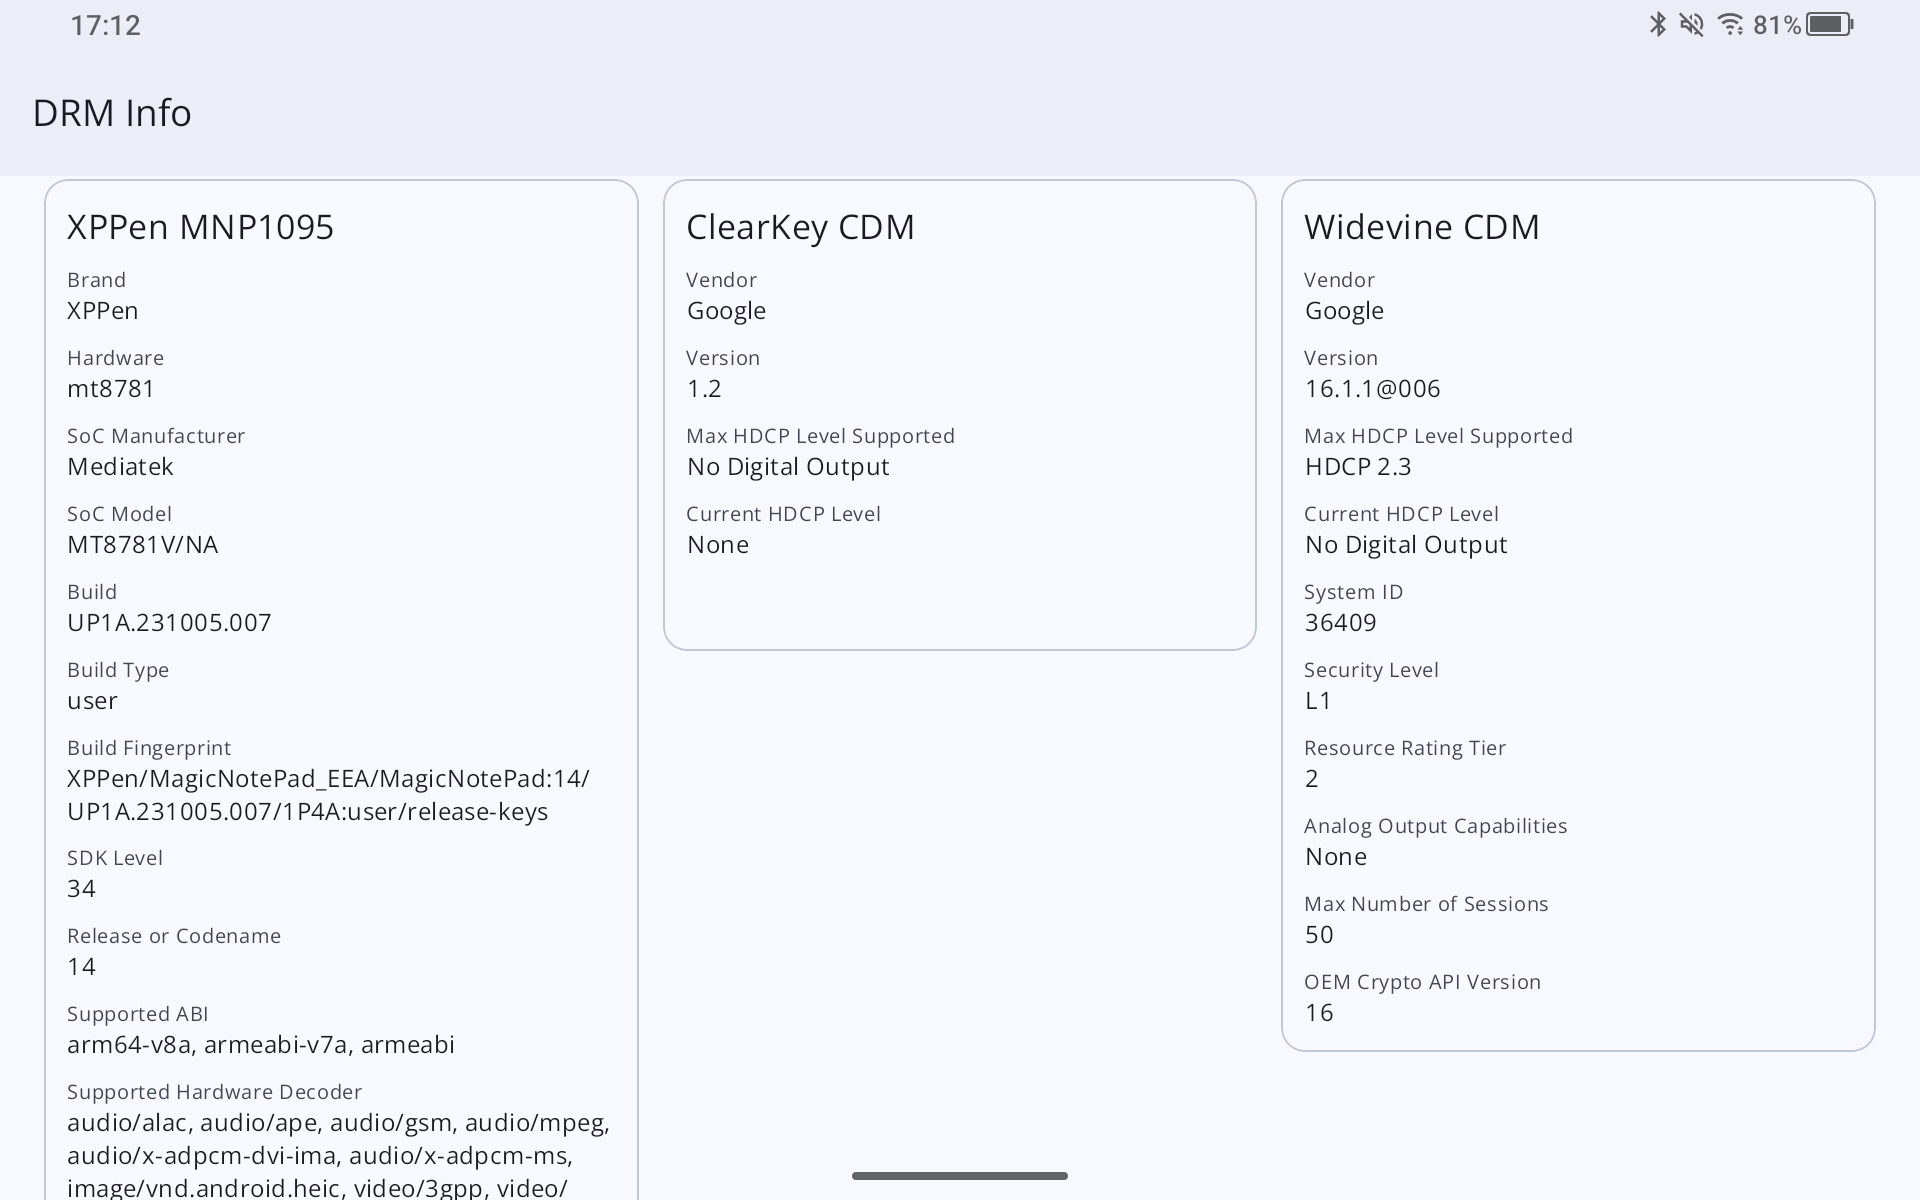
Task: Select Hardware value mt8781
Action: click(x=111, y=388)
